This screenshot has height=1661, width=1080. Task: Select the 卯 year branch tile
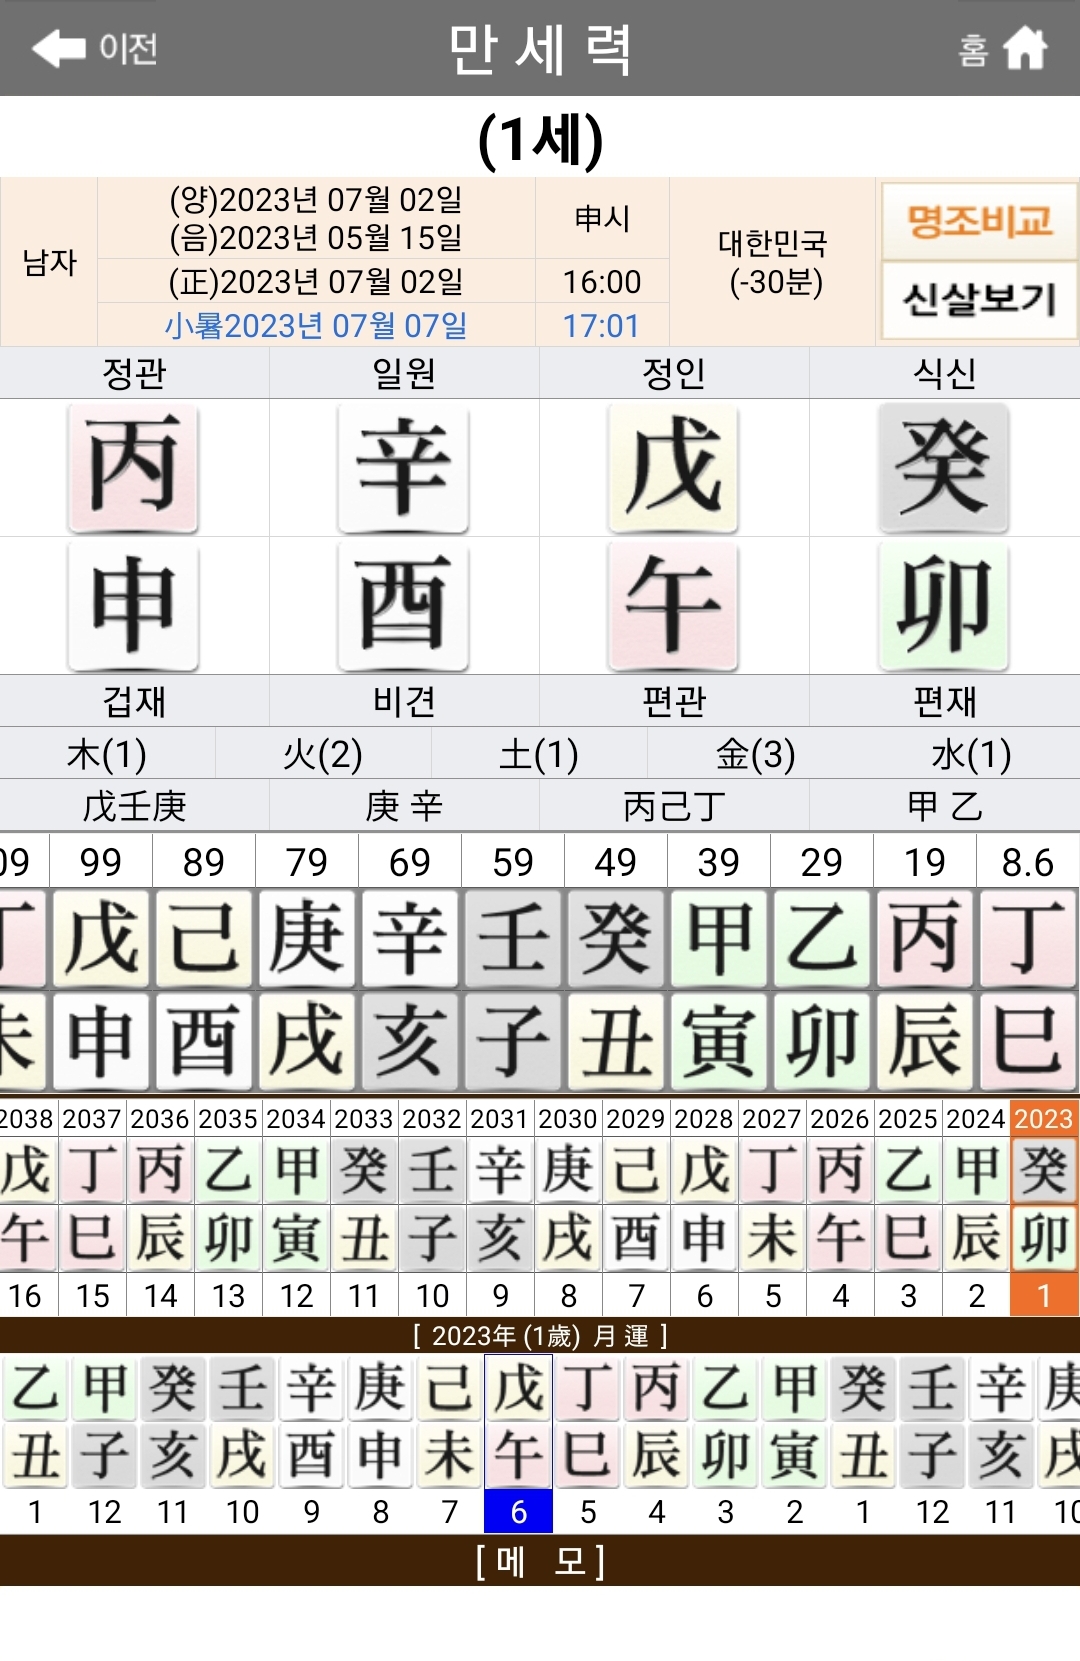[x=943, y=605]
